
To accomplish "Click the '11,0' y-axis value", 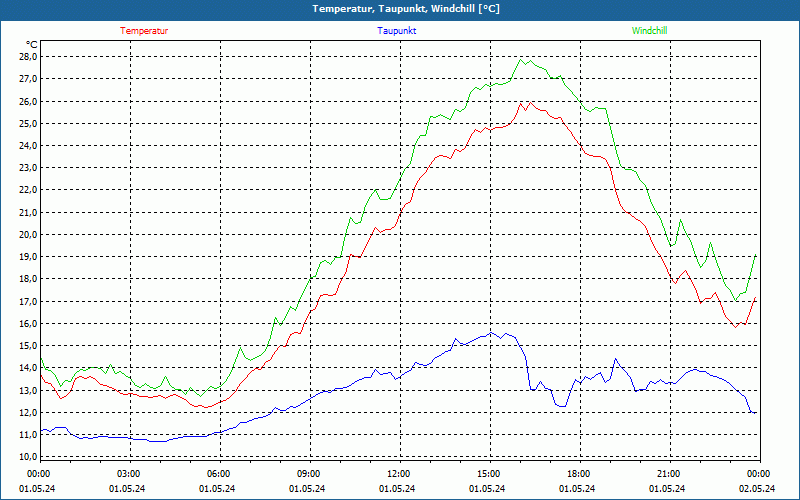I will click(28, 435).
